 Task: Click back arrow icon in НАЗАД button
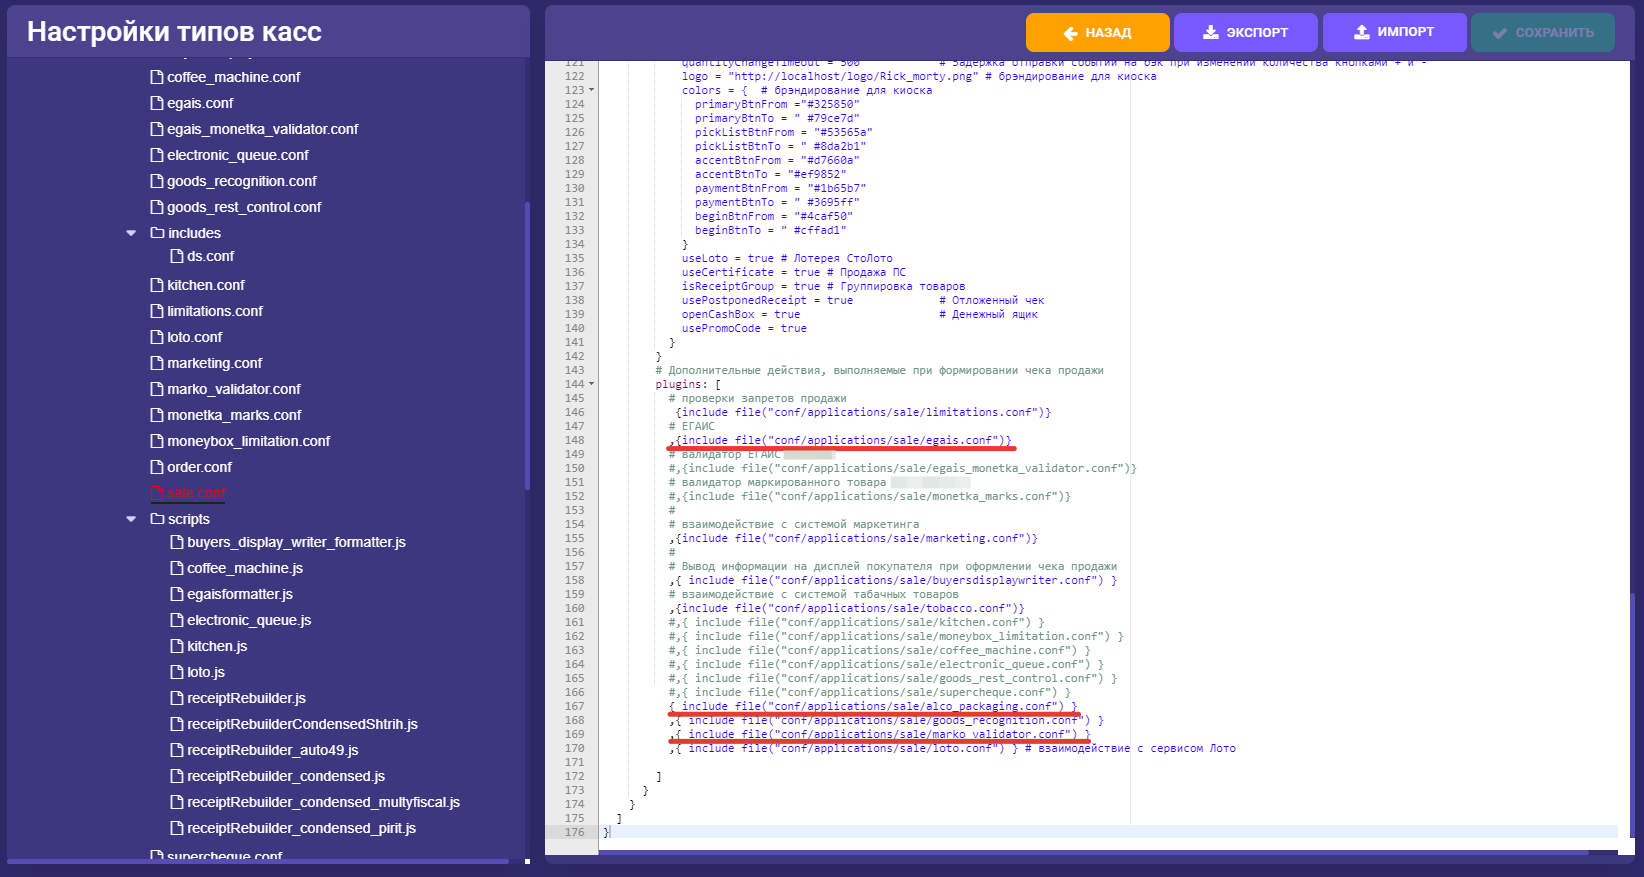(1070, 33)
